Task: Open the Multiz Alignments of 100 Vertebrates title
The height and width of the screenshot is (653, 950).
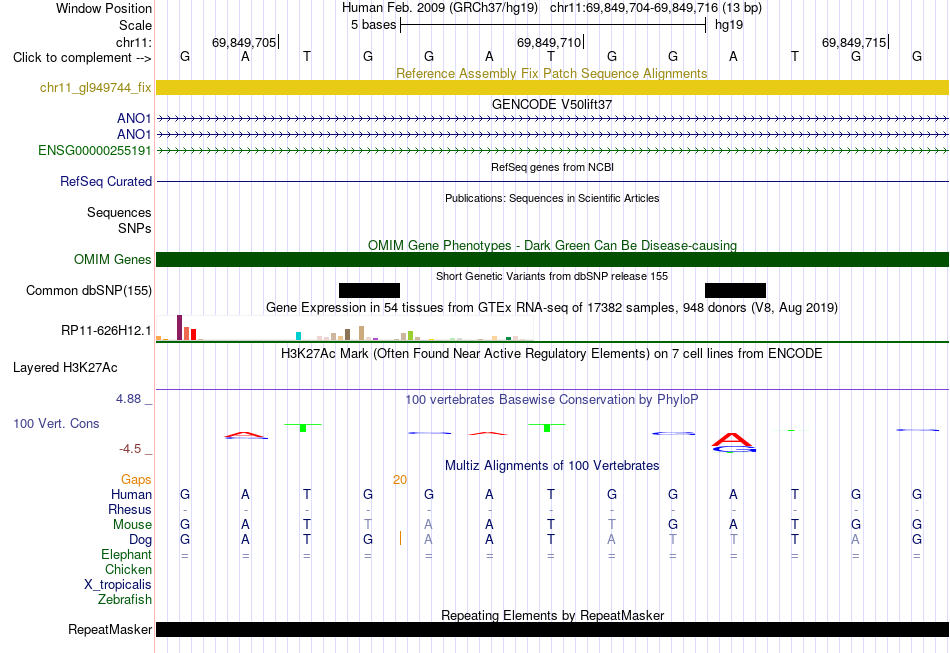Action: coord(552,466)
